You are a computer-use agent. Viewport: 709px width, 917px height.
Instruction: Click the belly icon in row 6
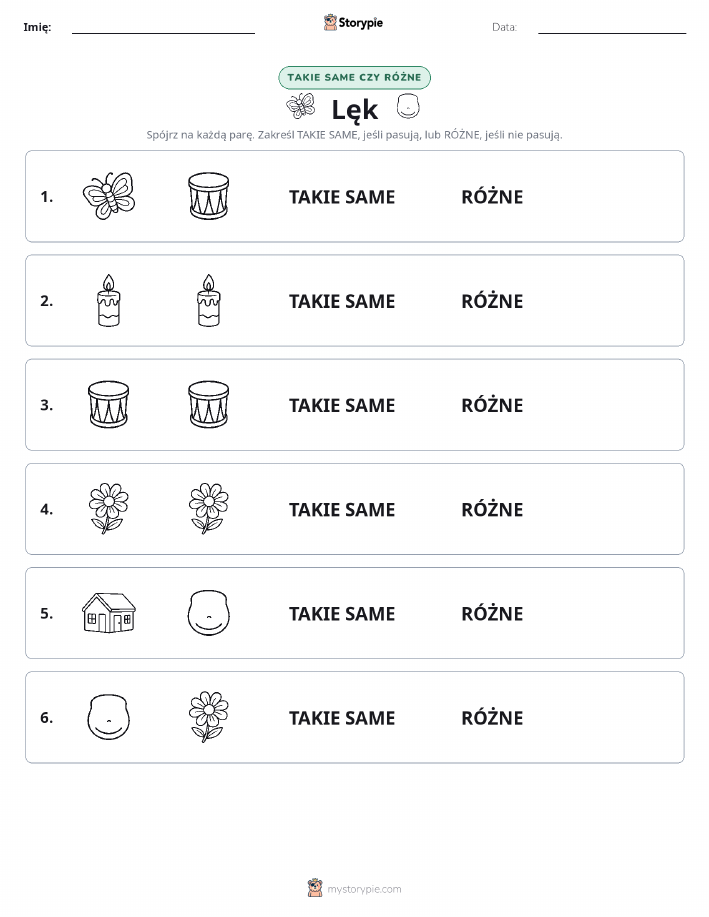click(109, 716)
